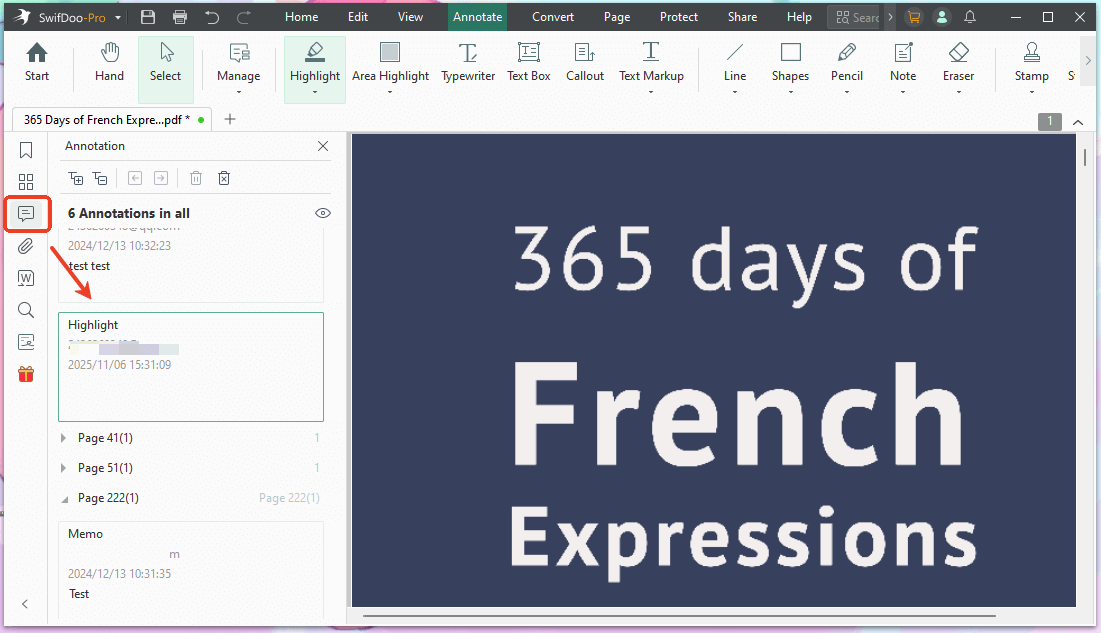Viewport: 1101px width, 633px height.
Task: Open the bookmark panel in sidebar
Action: click(26, 150)
